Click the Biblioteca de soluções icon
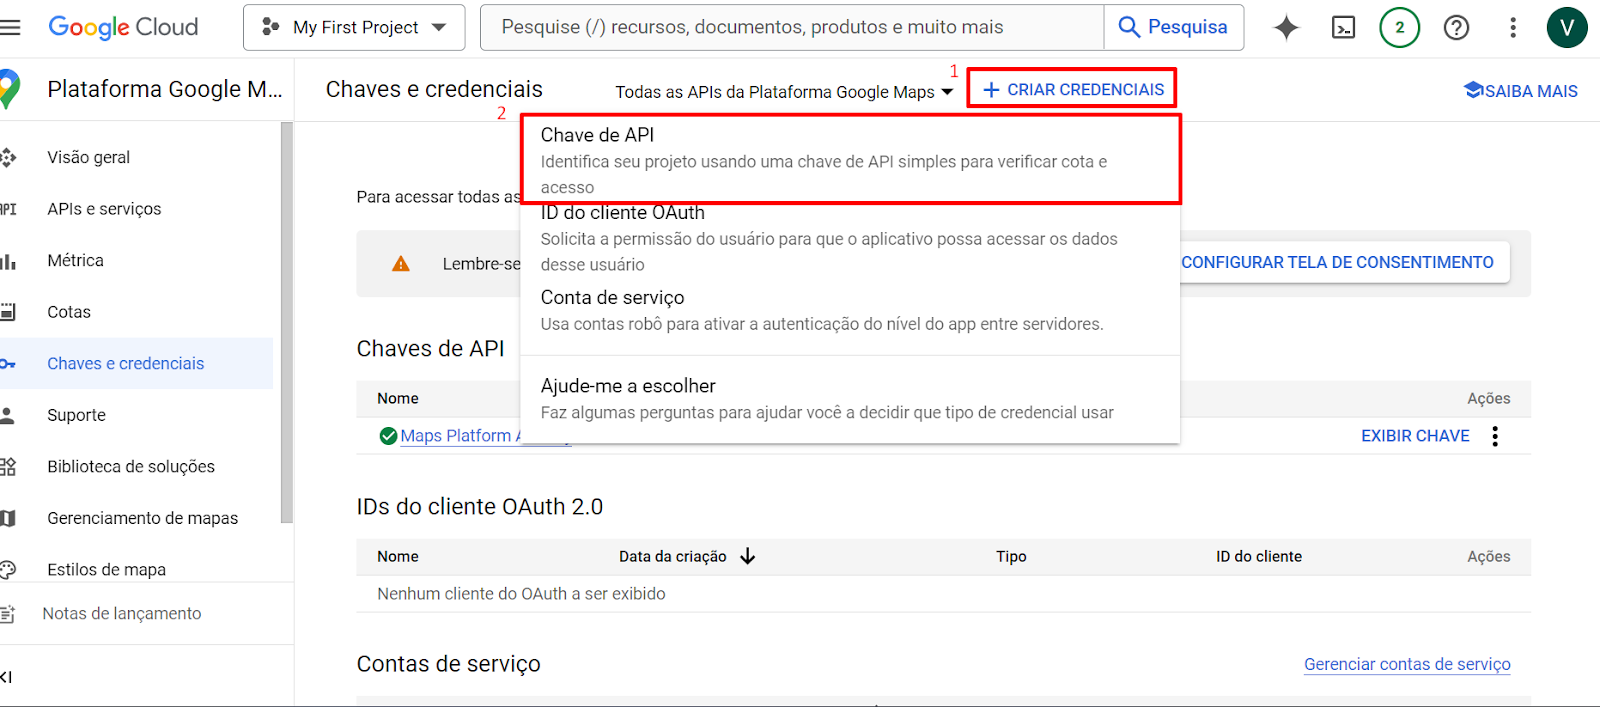The image size is (1600, 707). point(8,466)
